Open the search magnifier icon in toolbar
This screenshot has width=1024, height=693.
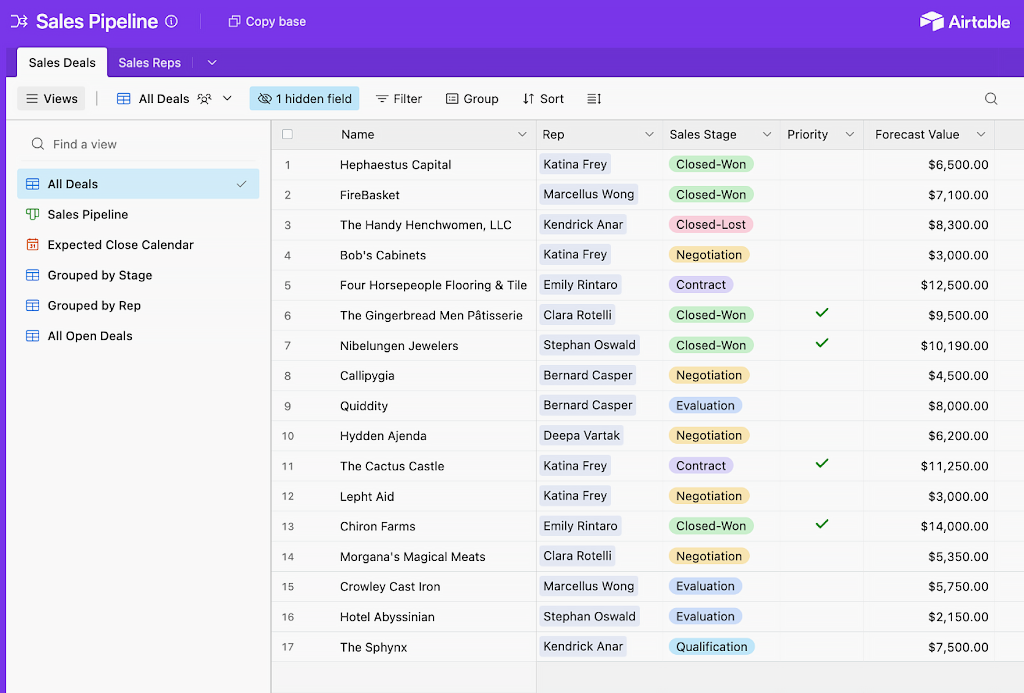[x=991, y=99]
